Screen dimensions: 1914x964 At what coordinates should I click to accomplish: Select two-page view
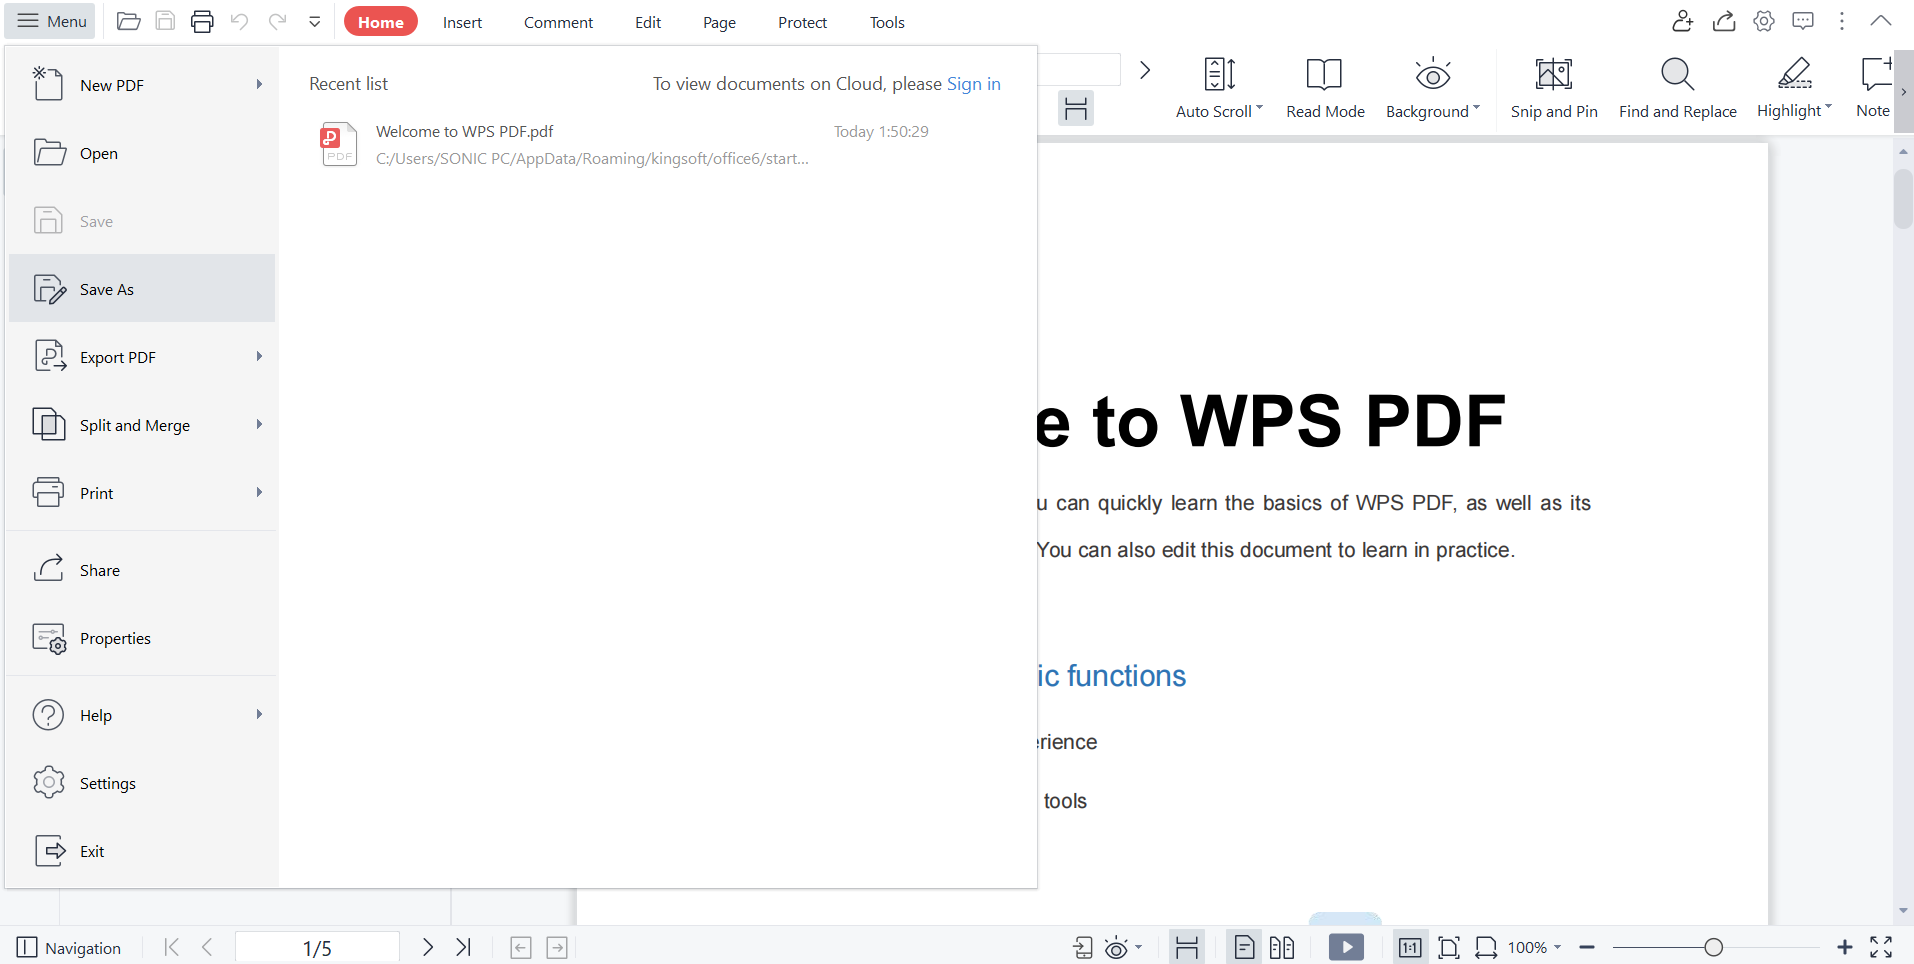[1282, 947]
